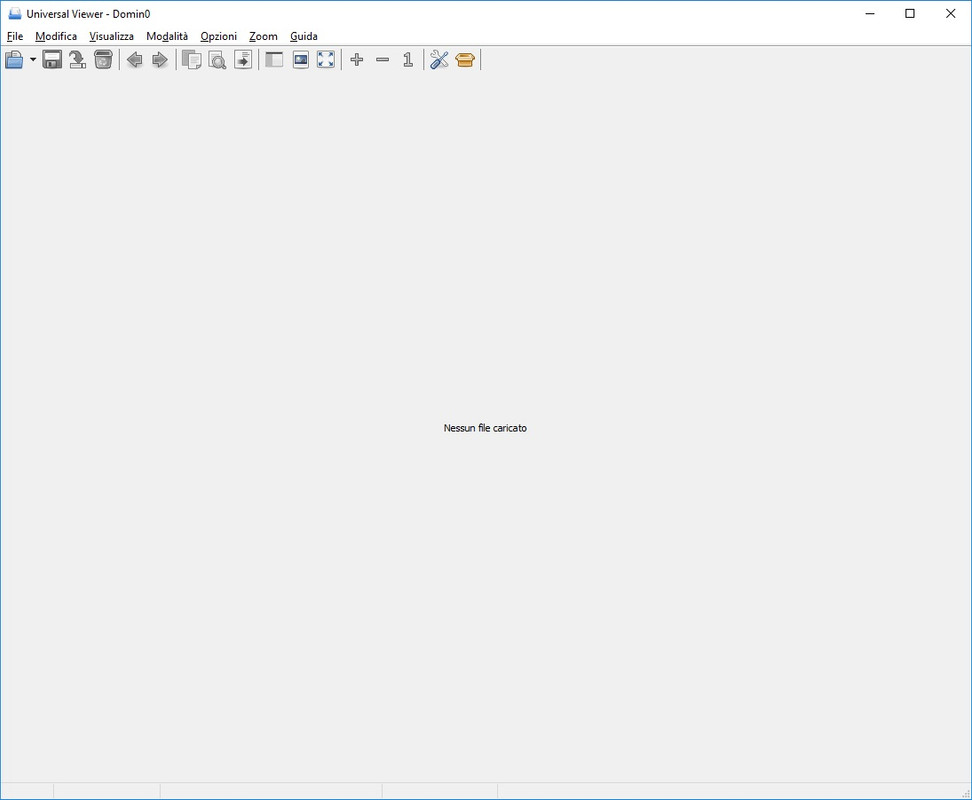972x800 pixels.
Task: Minimize the Universal Viewer window
Action: 870,14
